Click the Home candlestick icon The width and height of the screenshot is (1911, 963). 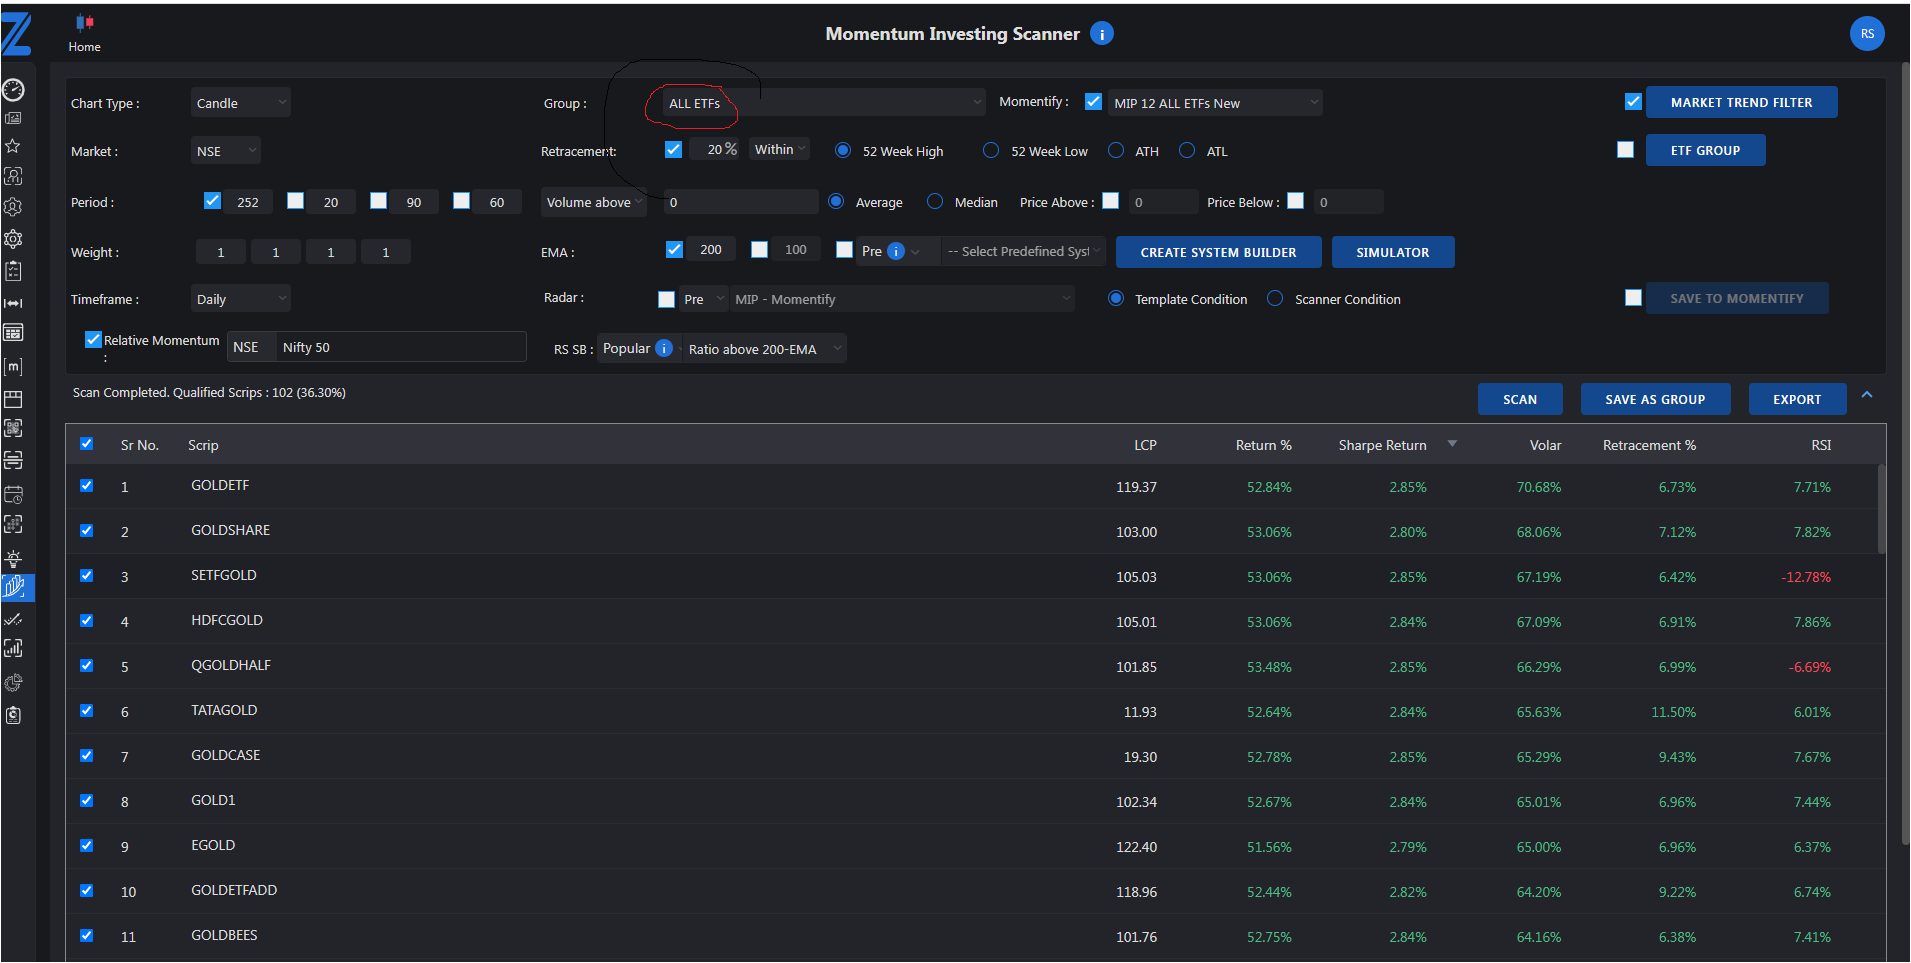click(x=85, y=23)
